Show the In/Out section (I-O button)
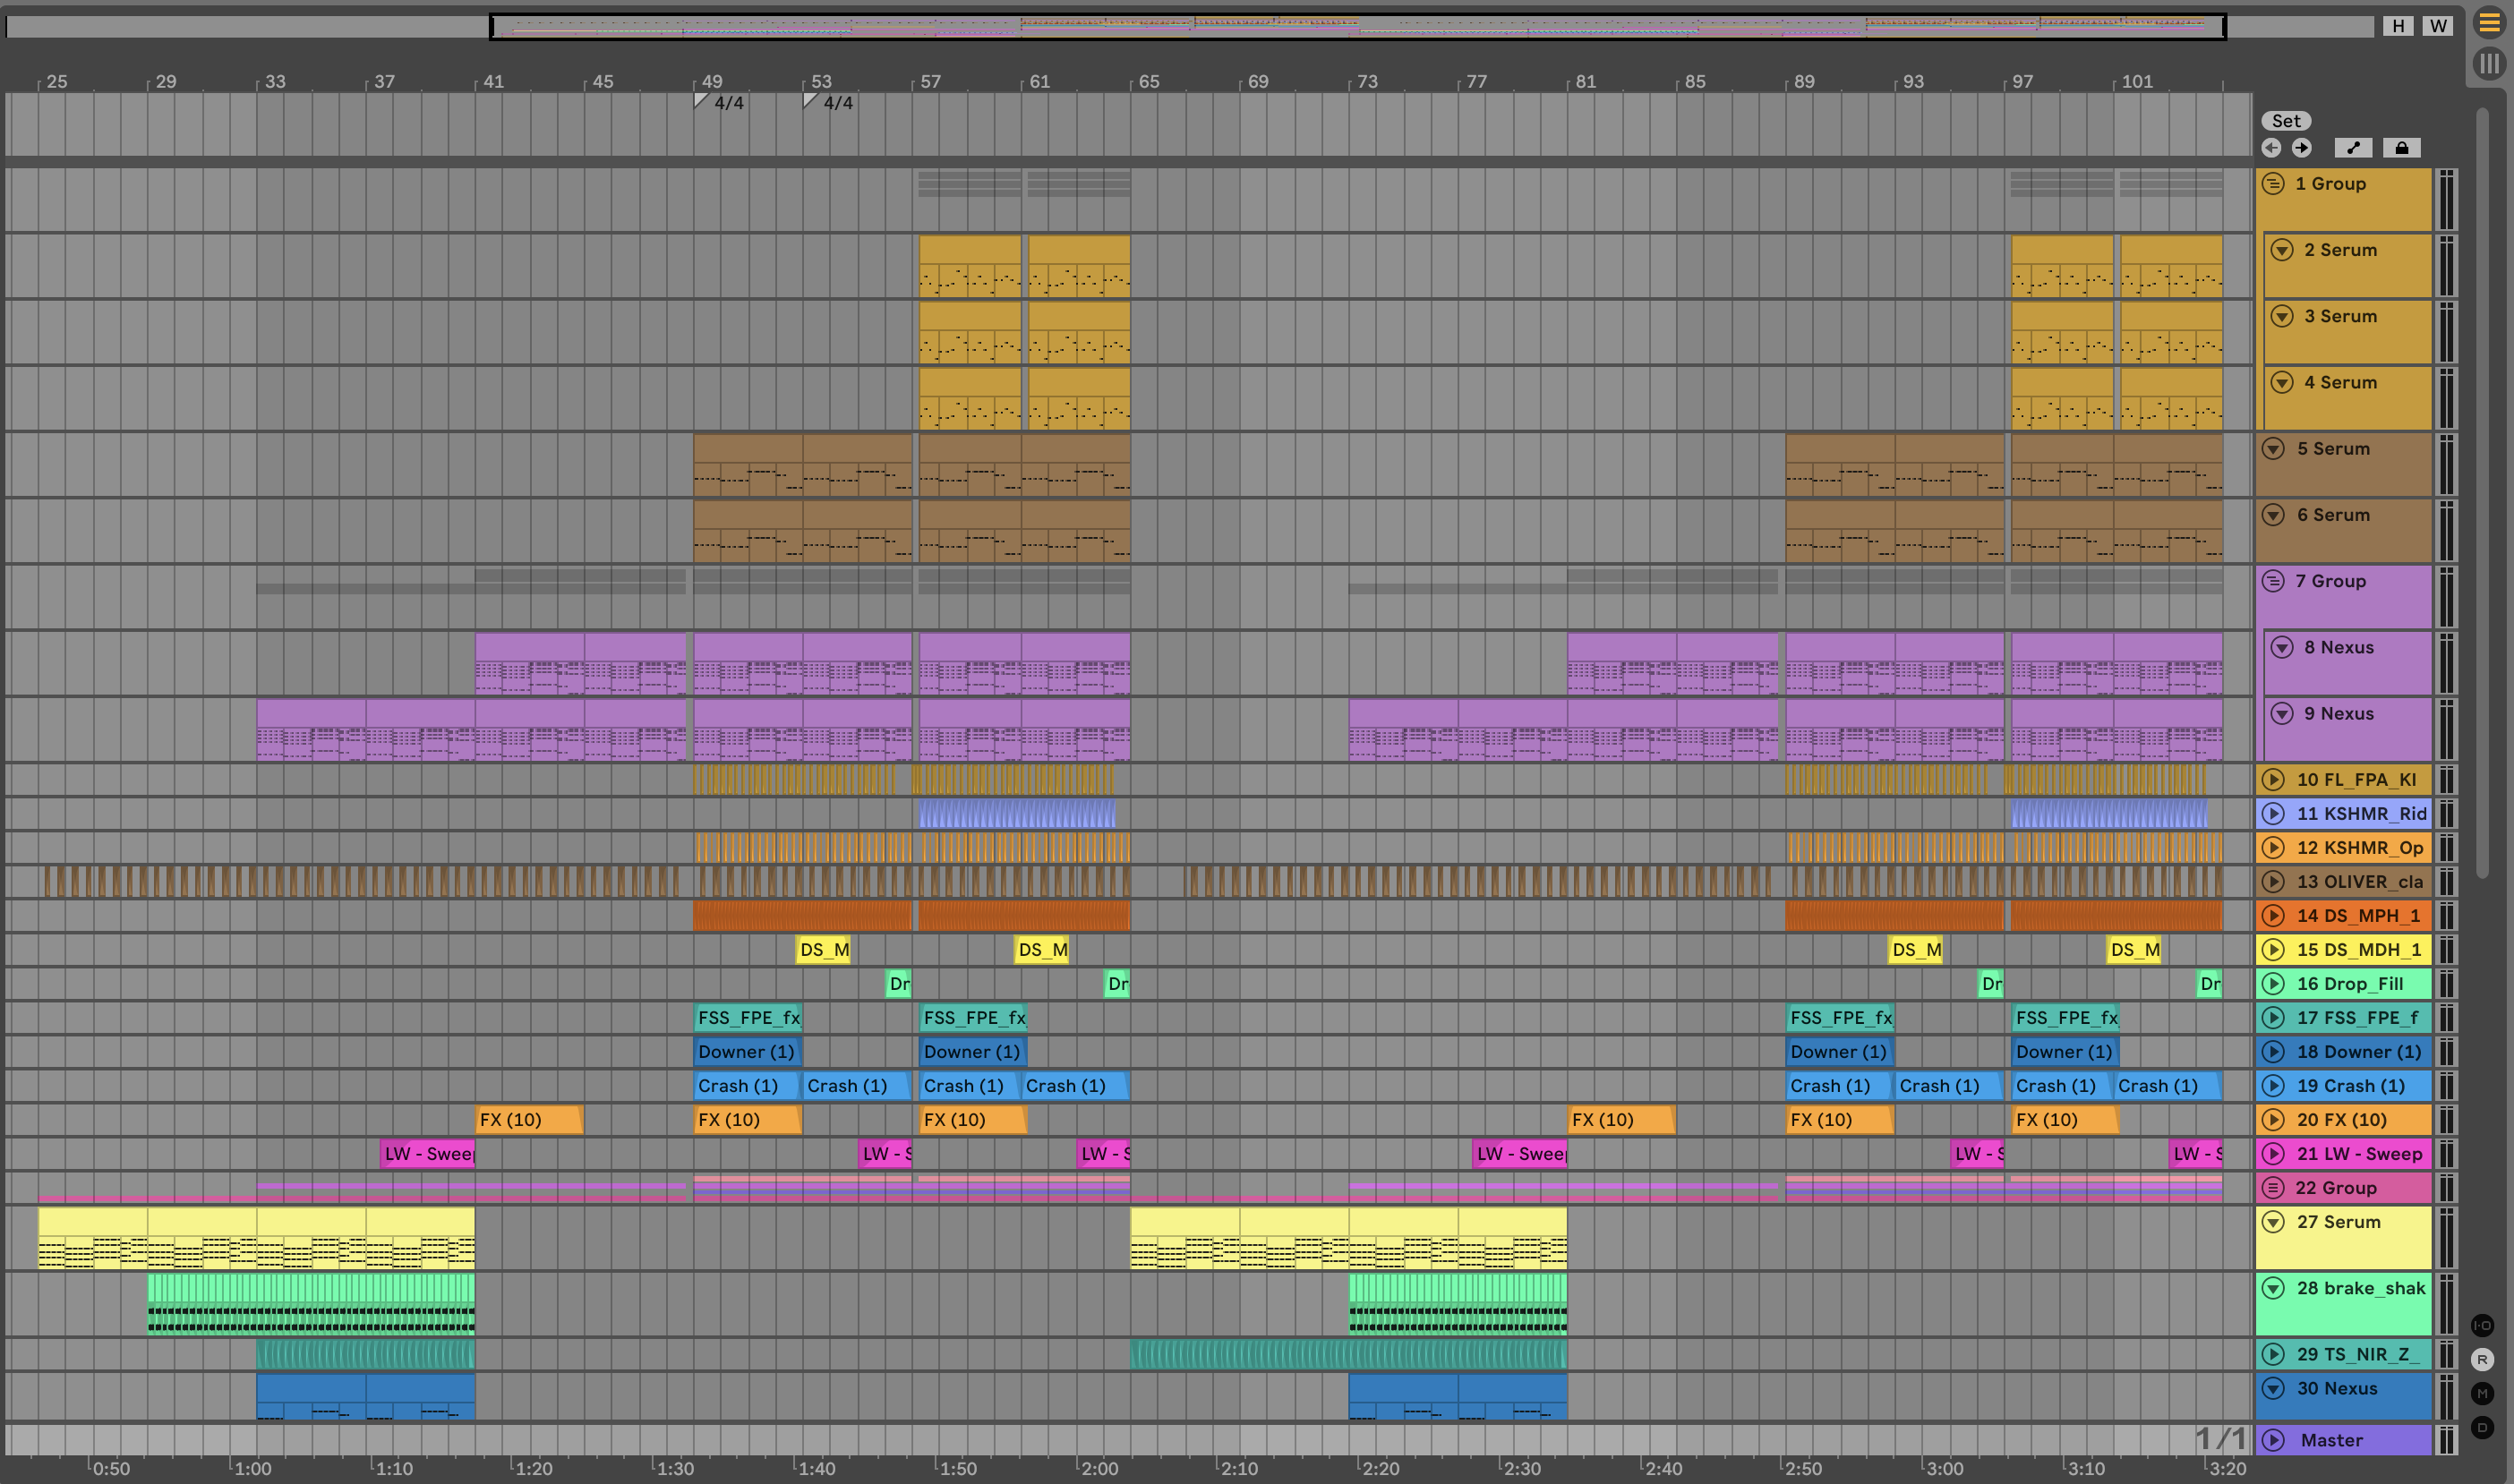Screen dimensions: 2514x1484 click(2482, 1326)
